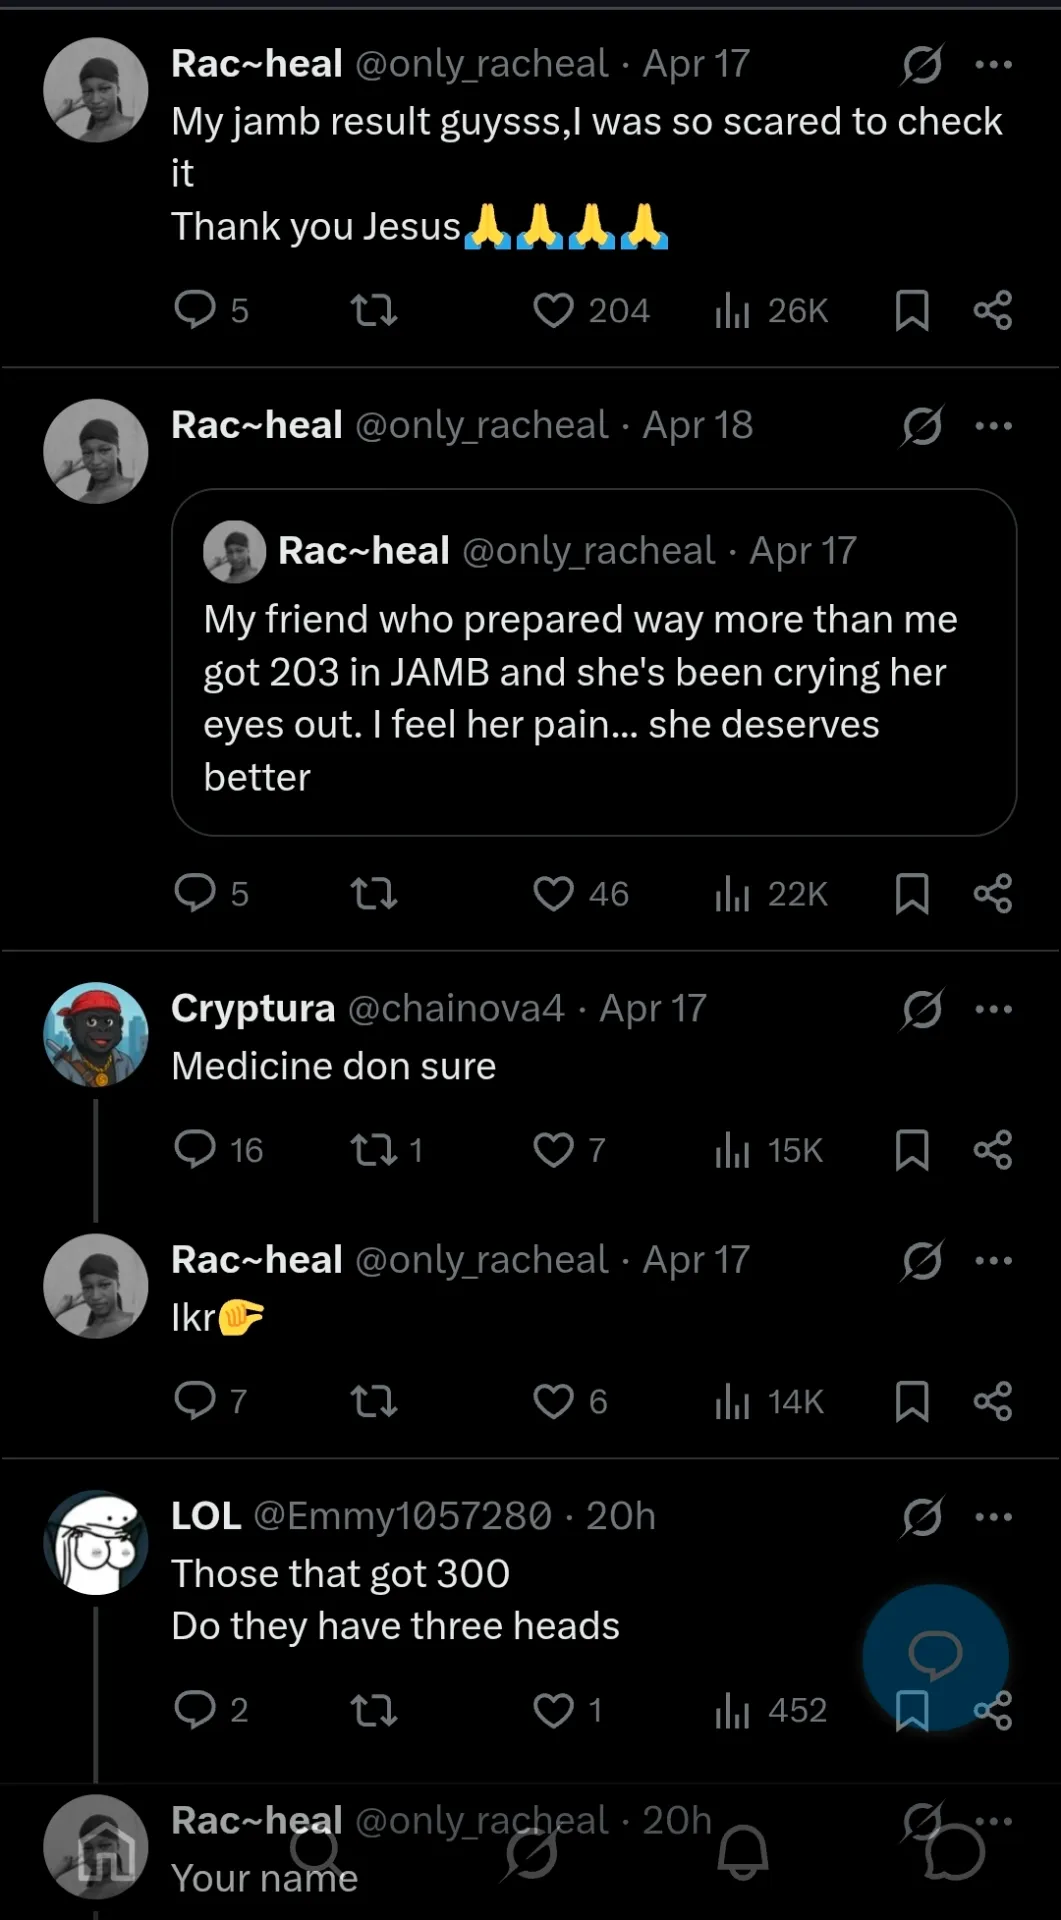The image size is (1061, 1920).
Task: Tap the floating compose reply button
Action: [x=935, y=1655]
